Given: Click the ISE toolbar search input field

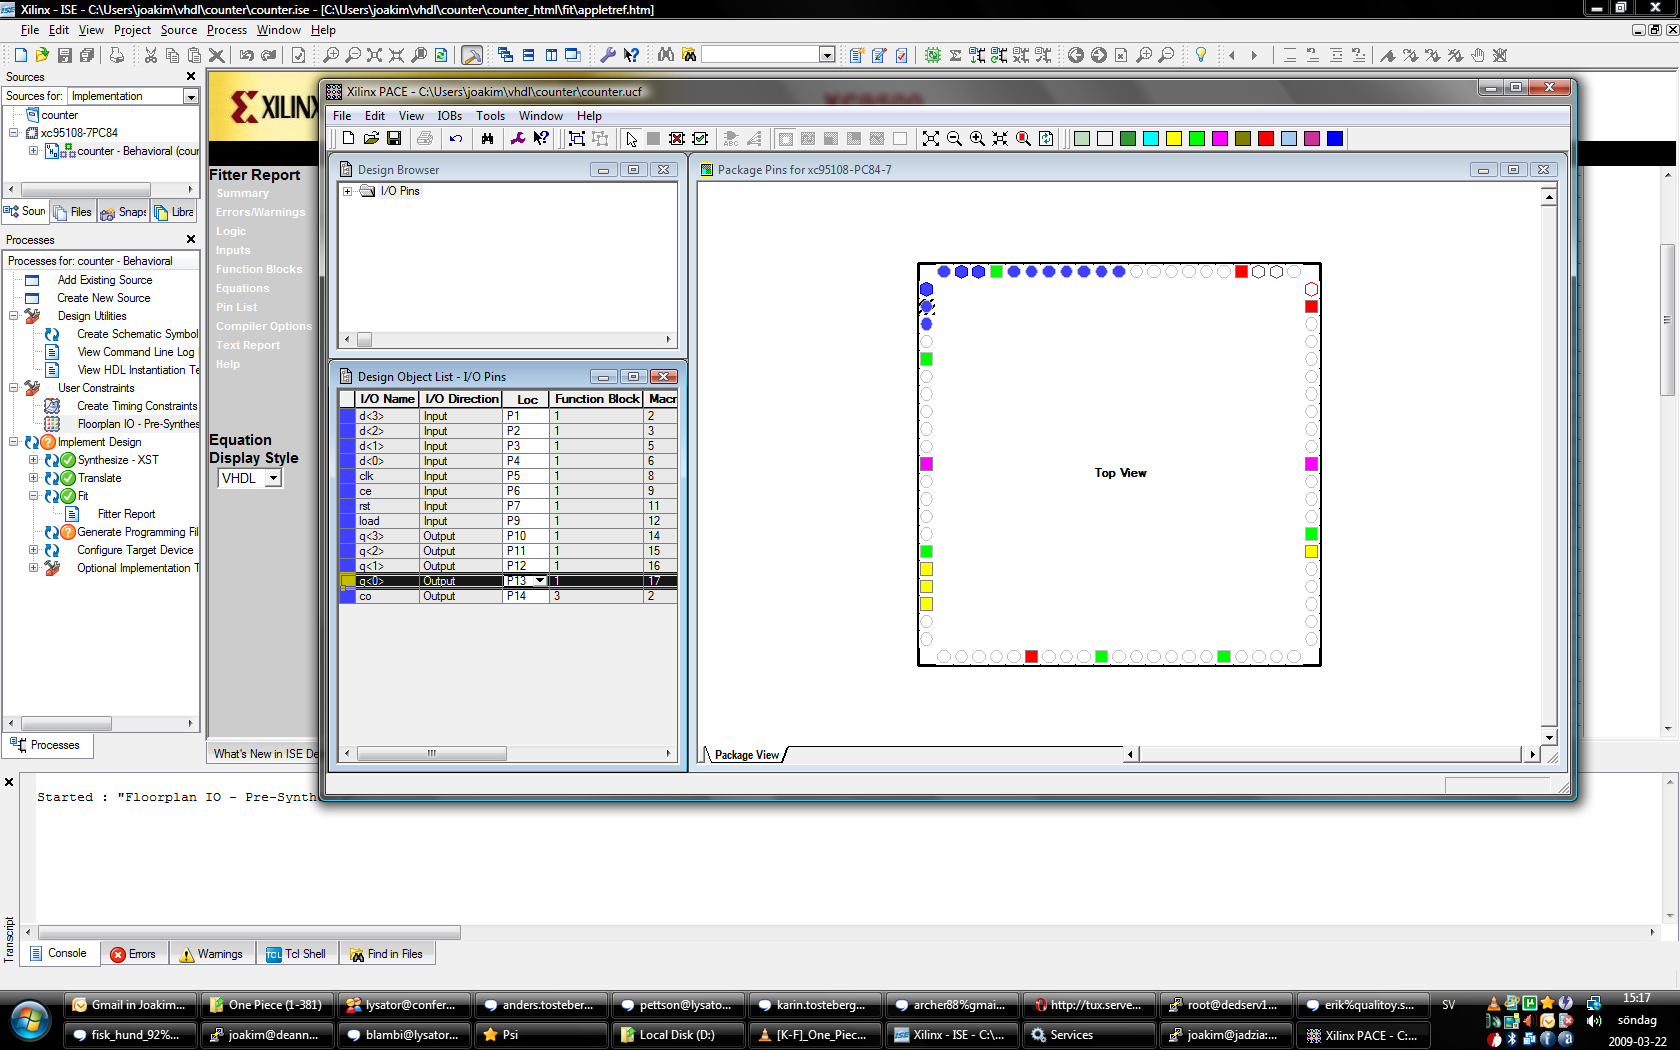Looking at the screenshot, I should pyautogui.click(x=760, y=55).
